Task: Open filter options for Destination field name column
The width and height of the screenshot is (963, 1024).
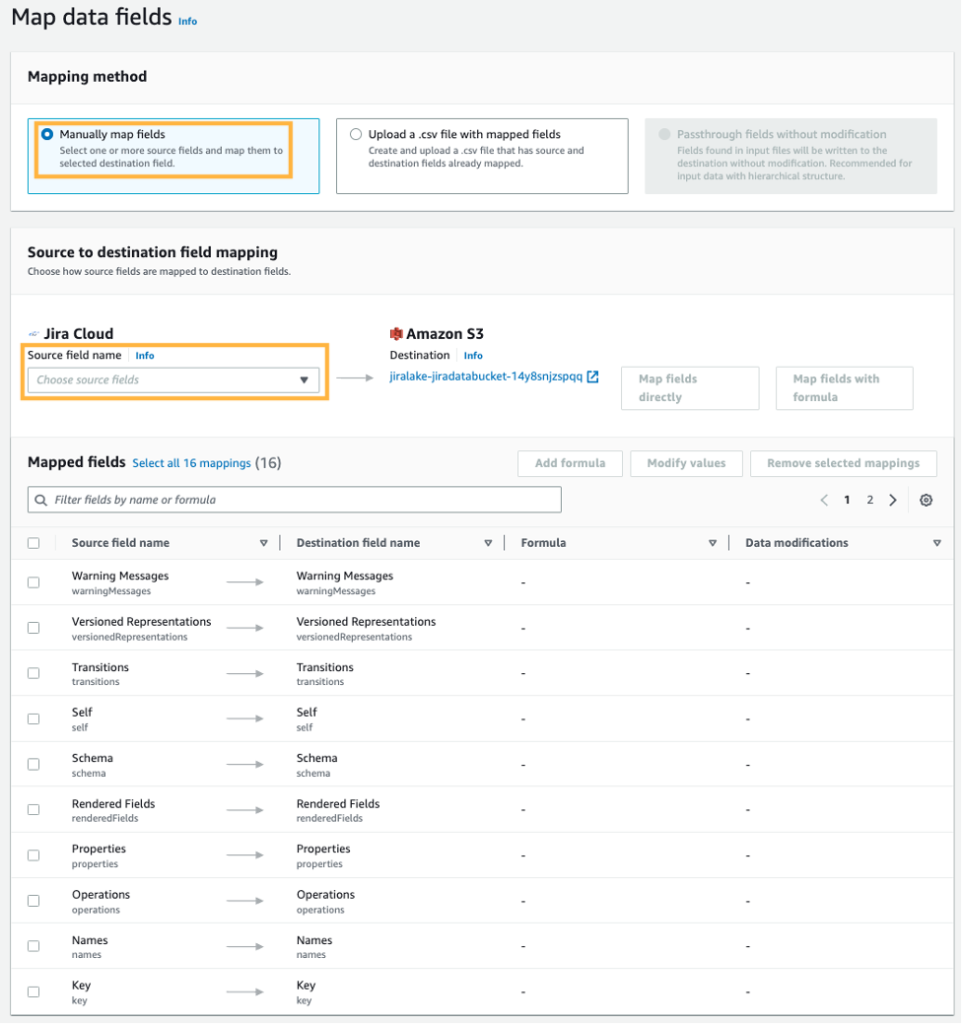Action: 487,542
